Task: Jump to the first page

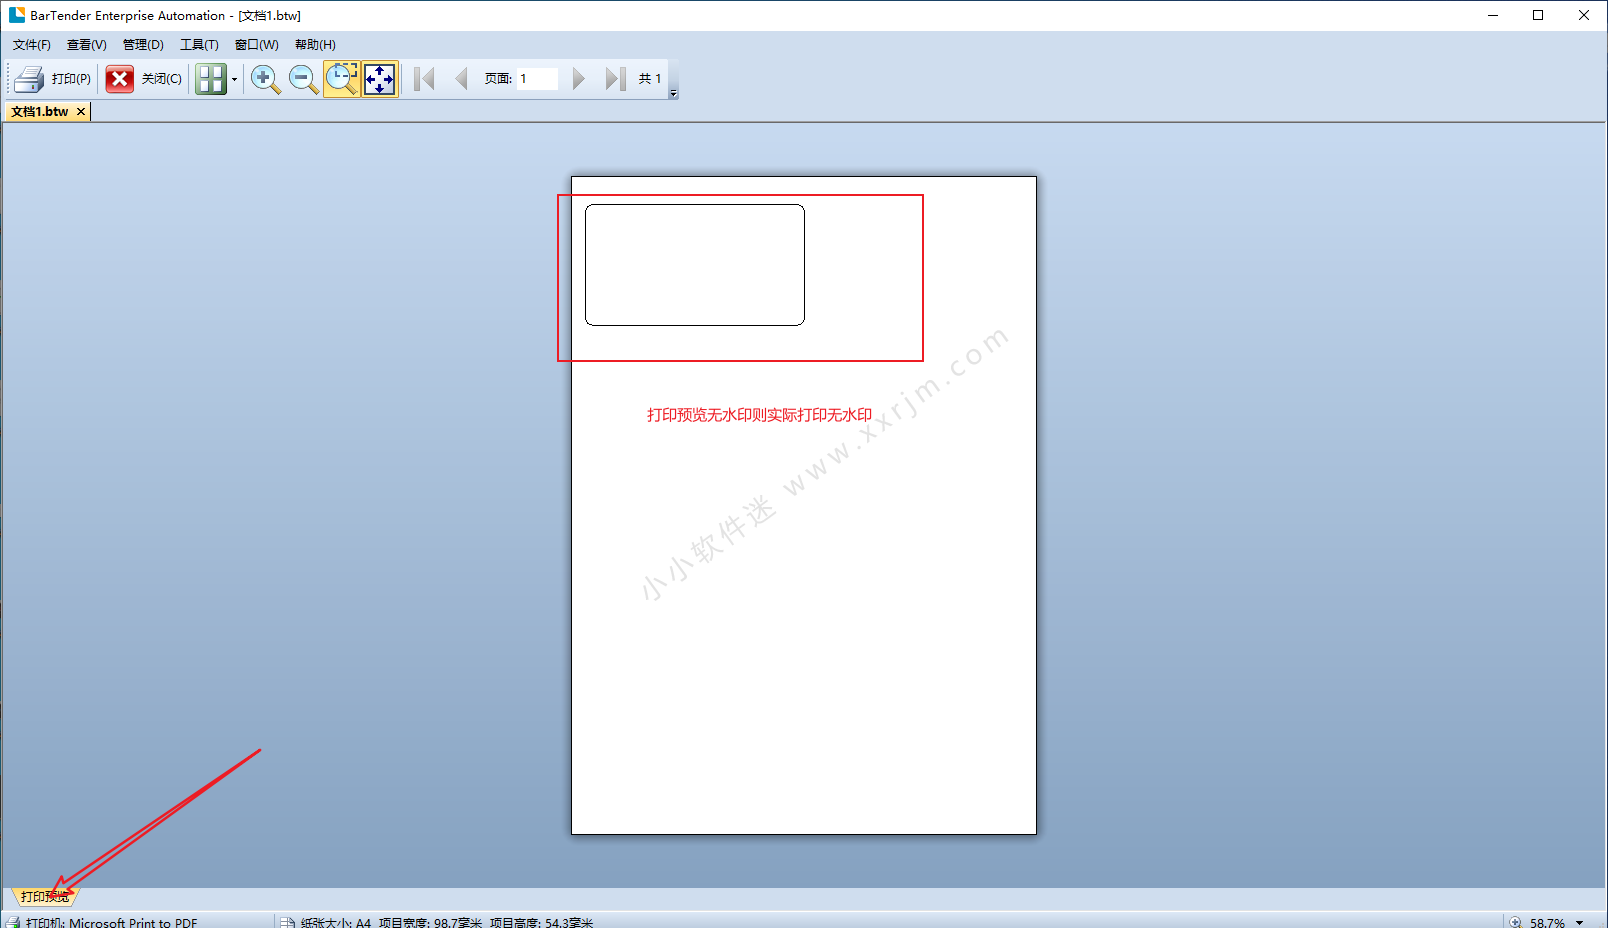Action: click(424, 79)
